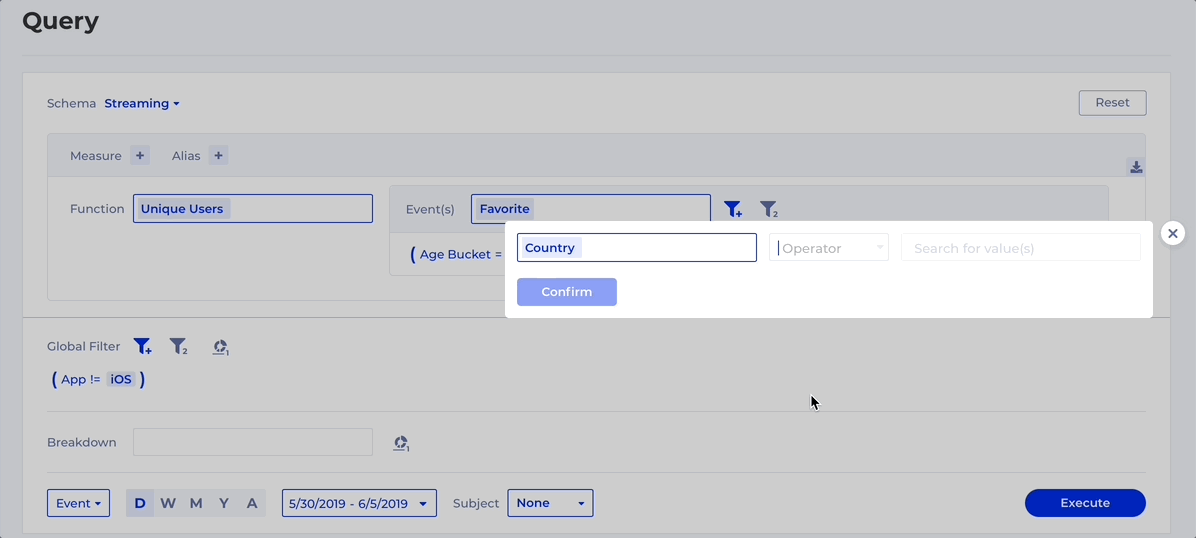Select the iOS filter value tag

121,379
